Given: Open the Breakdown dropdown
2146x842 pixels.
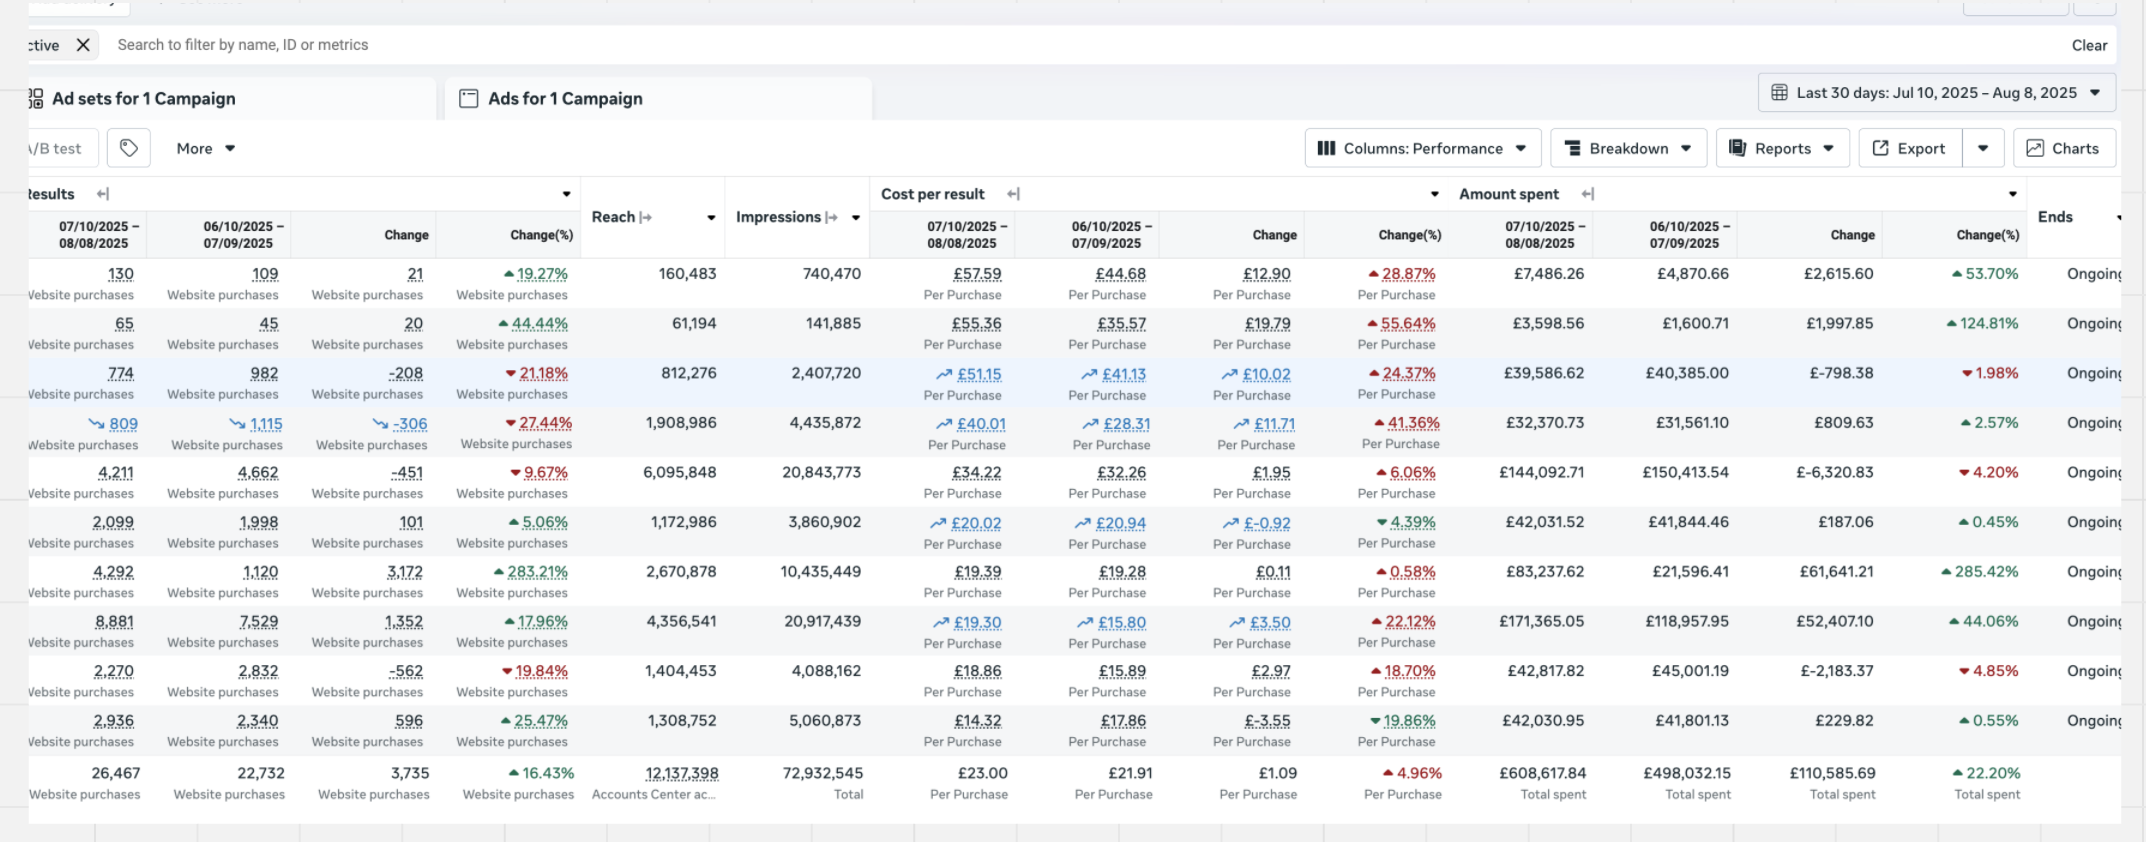Looking at the screenshot, I should [1628, 148].
